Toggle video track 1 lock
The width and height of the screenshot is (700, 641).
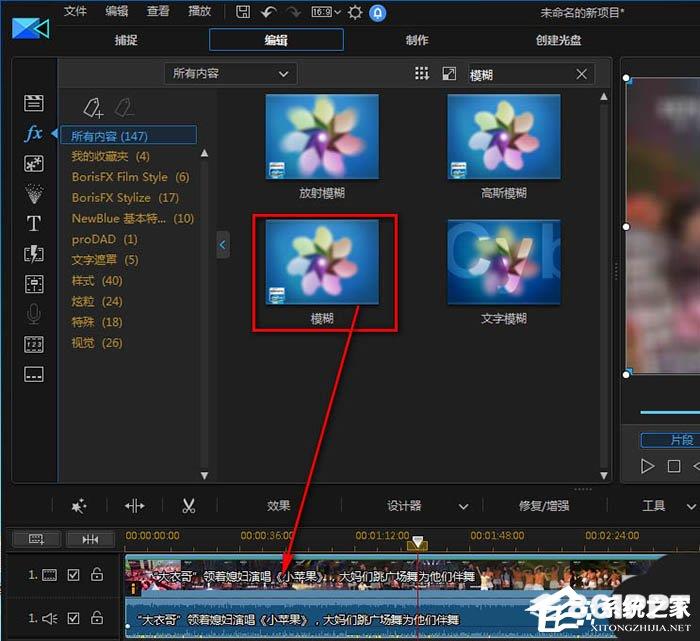97,574
